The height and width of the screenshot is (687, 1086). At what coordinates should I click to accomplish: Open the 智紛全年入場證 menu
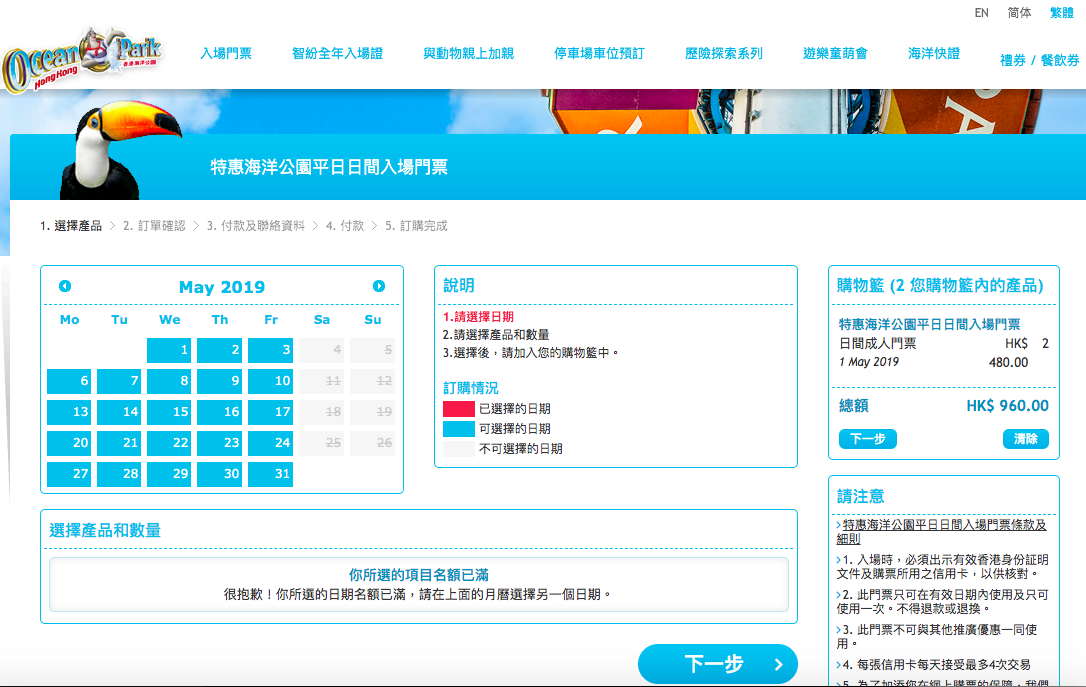[x=337, y=53]
